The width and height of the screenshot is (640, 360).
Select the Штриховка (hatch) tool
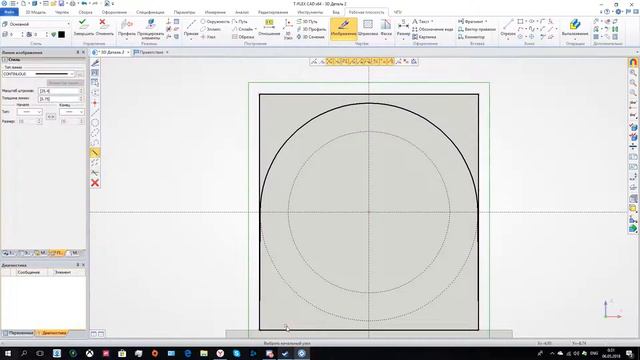pyautogui.click(x=368, y=28)
